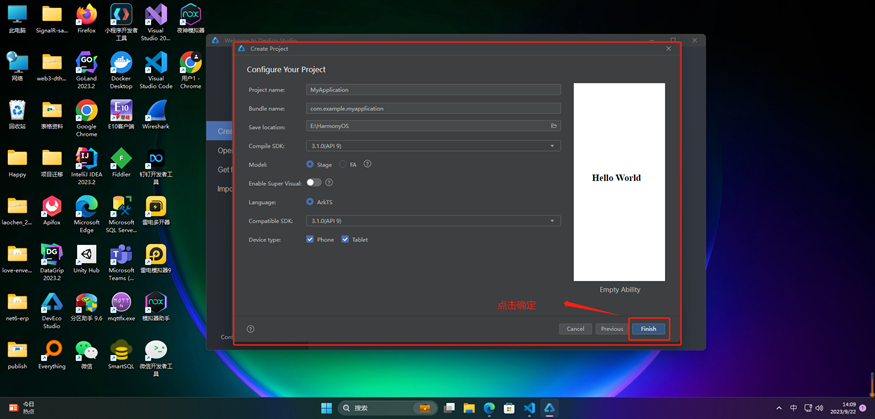
Task: Click Bundle name input field
Action: tap(433, 108)
